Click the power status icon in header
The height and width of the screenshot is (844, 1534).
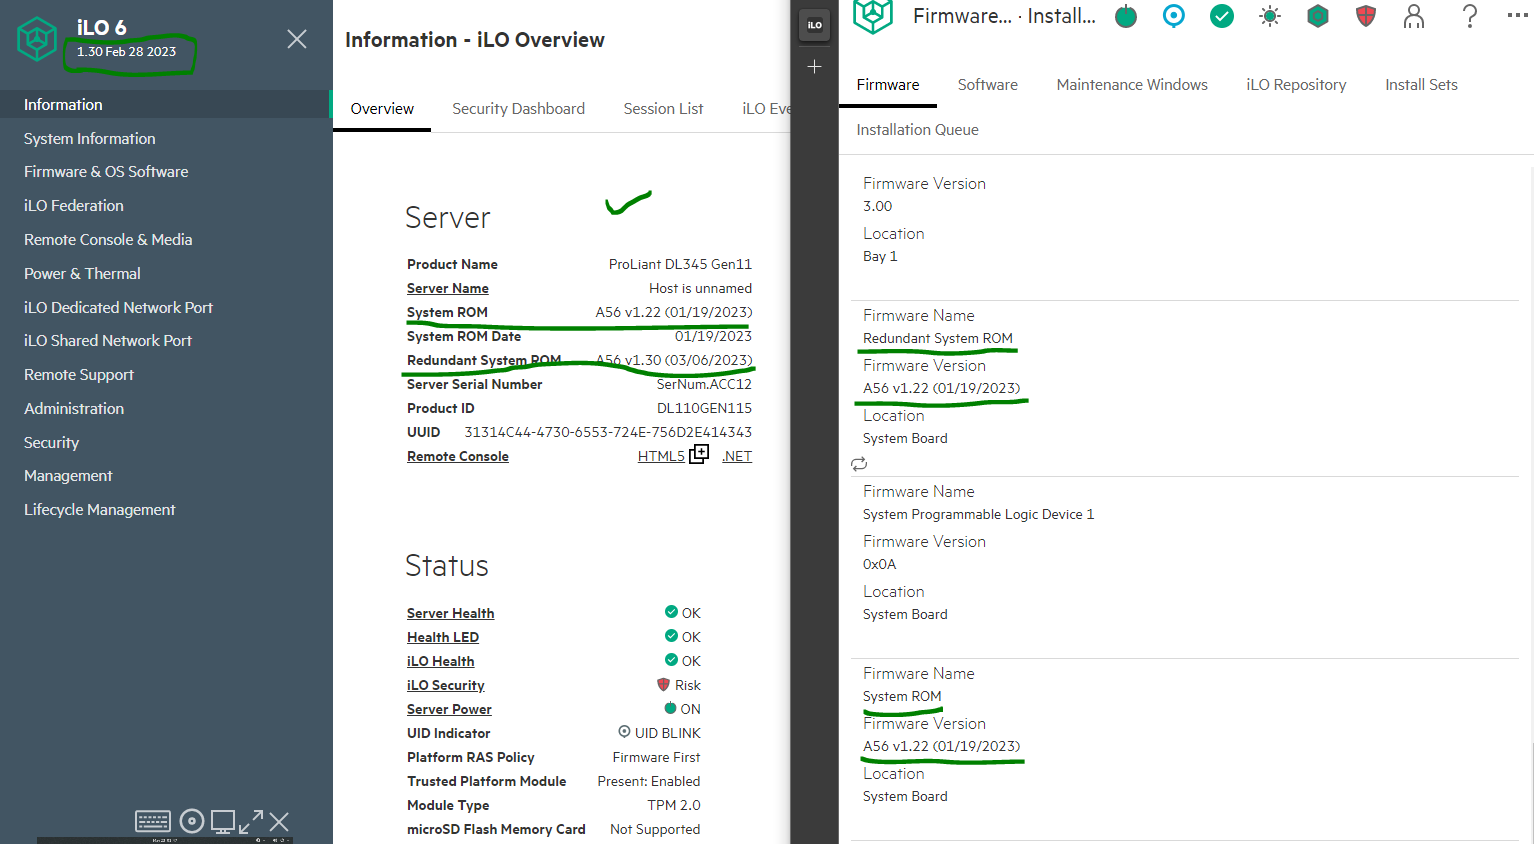pos(1126,17)
